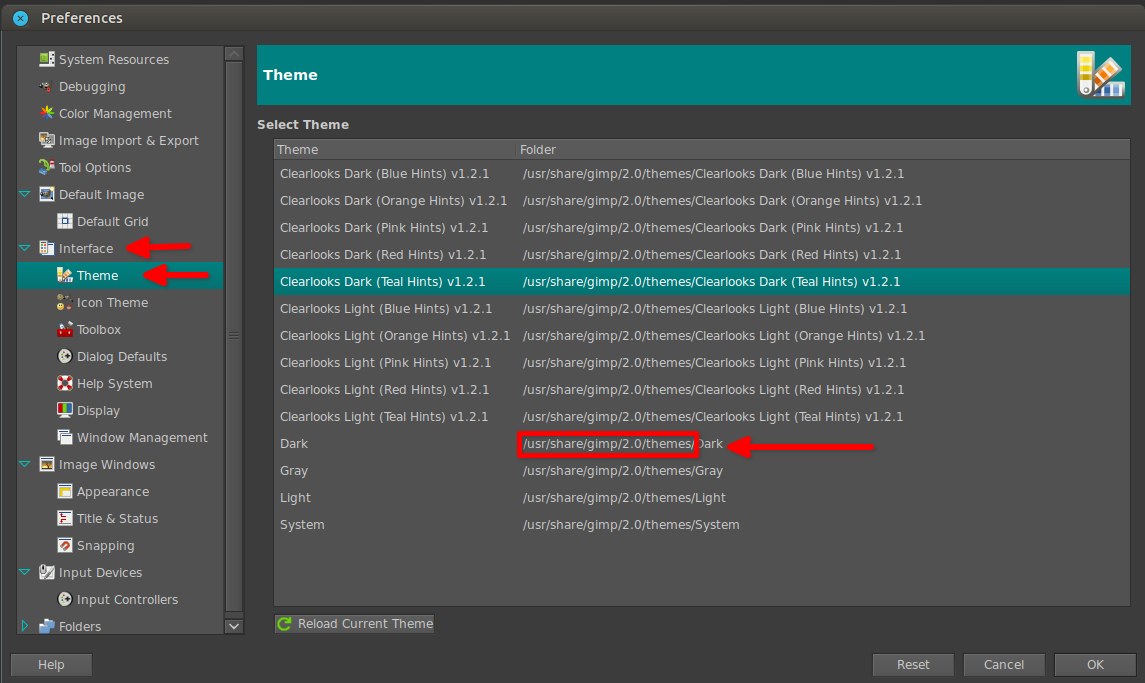Click the Help System lifebuoy icon
The width and height of the screenshot is (1145, 683).
pyautogui.click(x=65, y=384)
